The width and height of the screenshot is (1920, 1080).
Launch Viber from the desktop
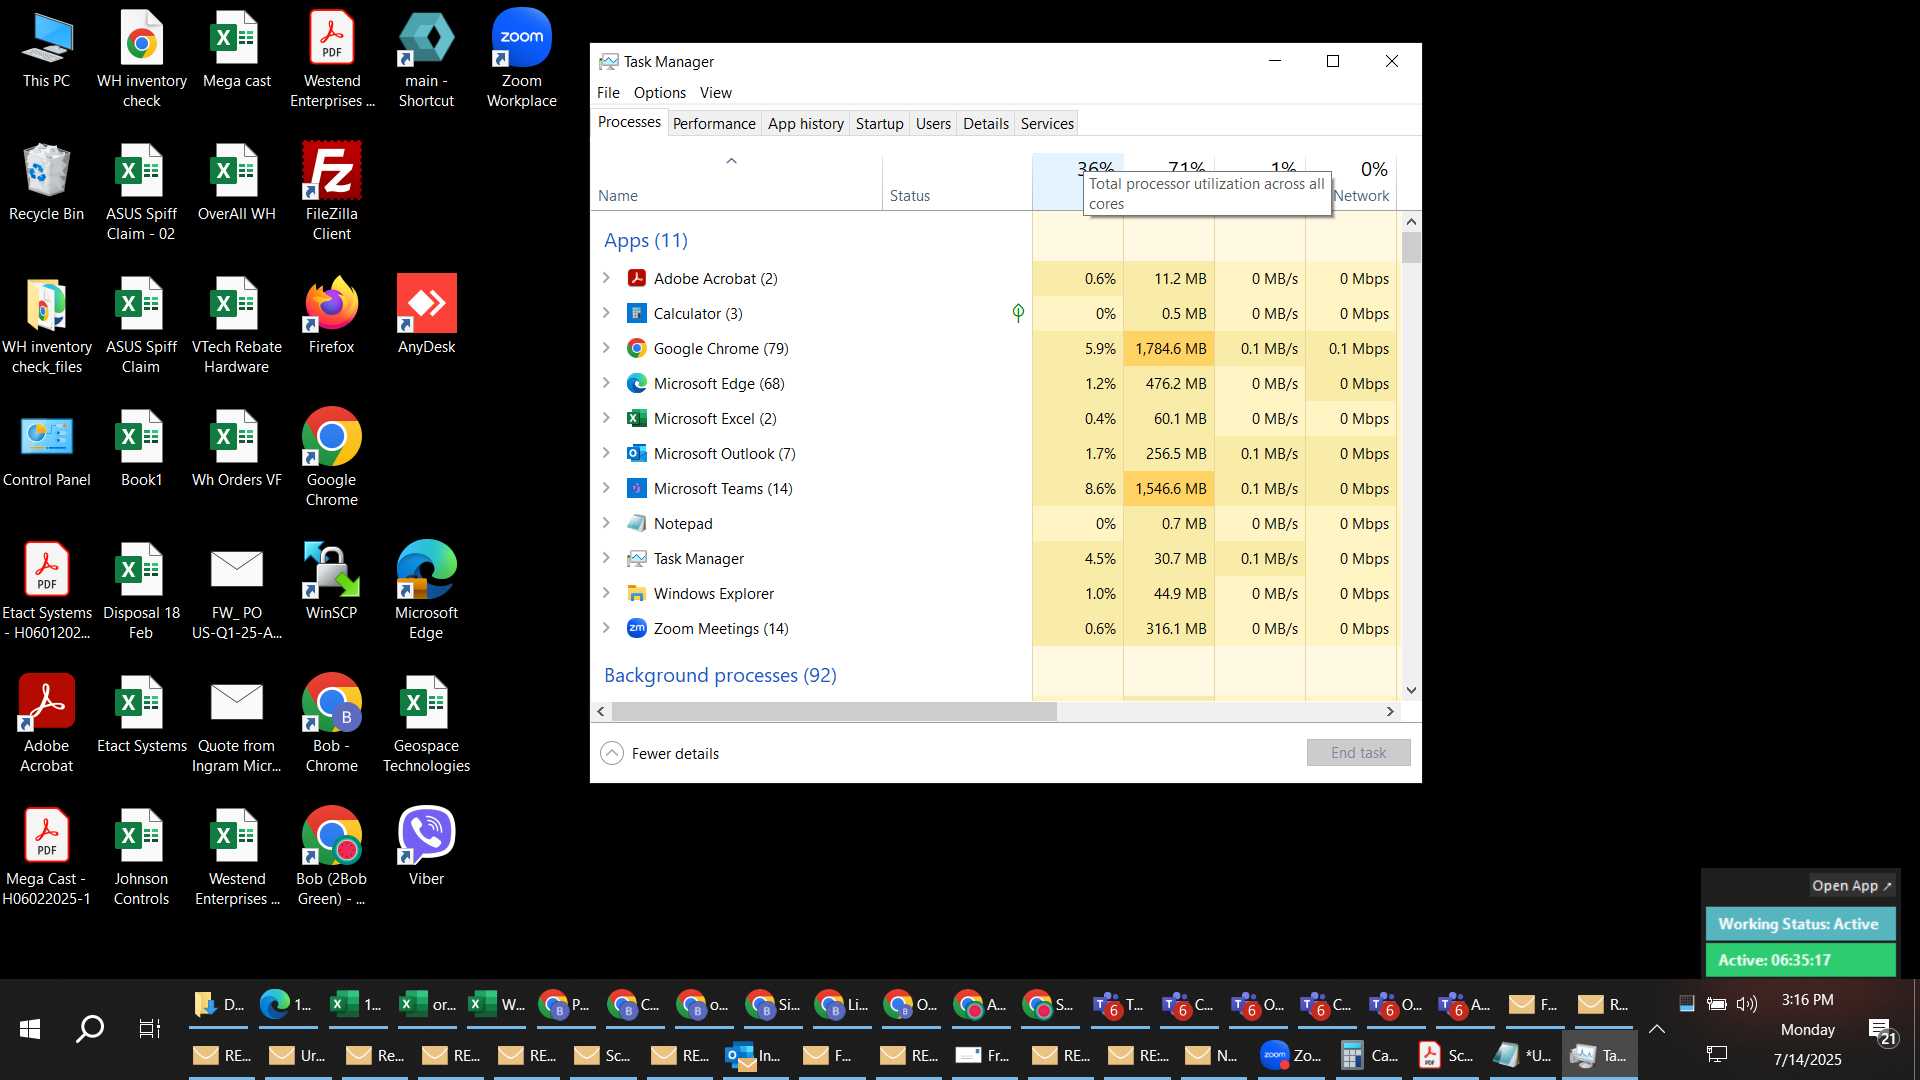pos(426,846)
